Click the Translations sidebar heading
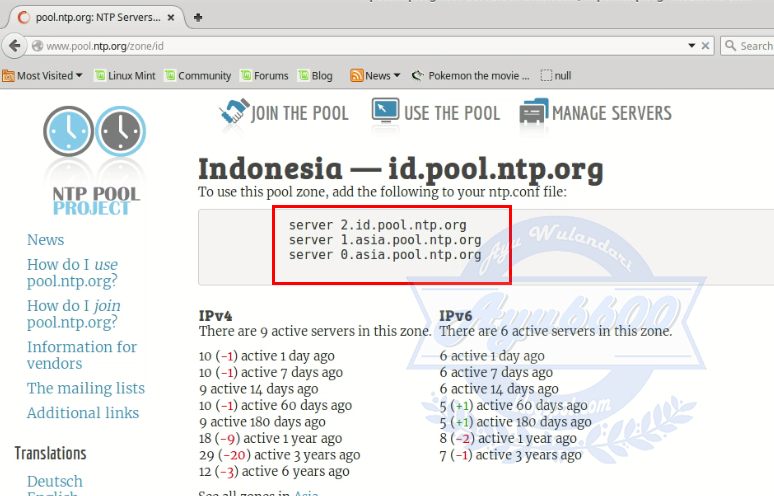The width and height of the screenshot is (774, 496). click(x=50, y=453)
